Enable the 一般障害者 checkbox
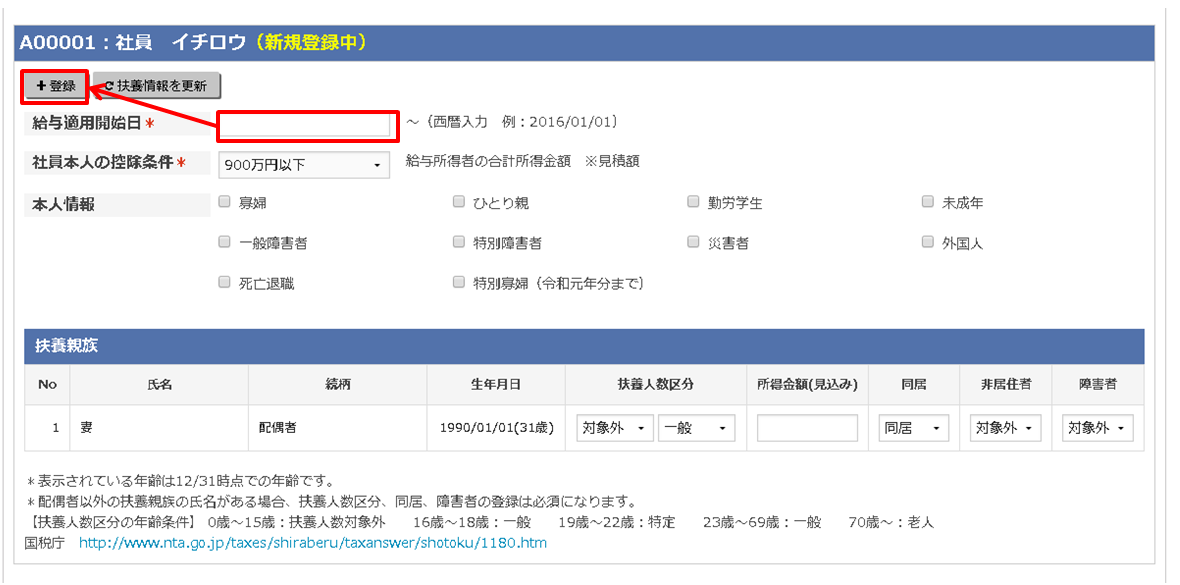The height and width of the screenshot is (585, 1180). coord(224,241)
